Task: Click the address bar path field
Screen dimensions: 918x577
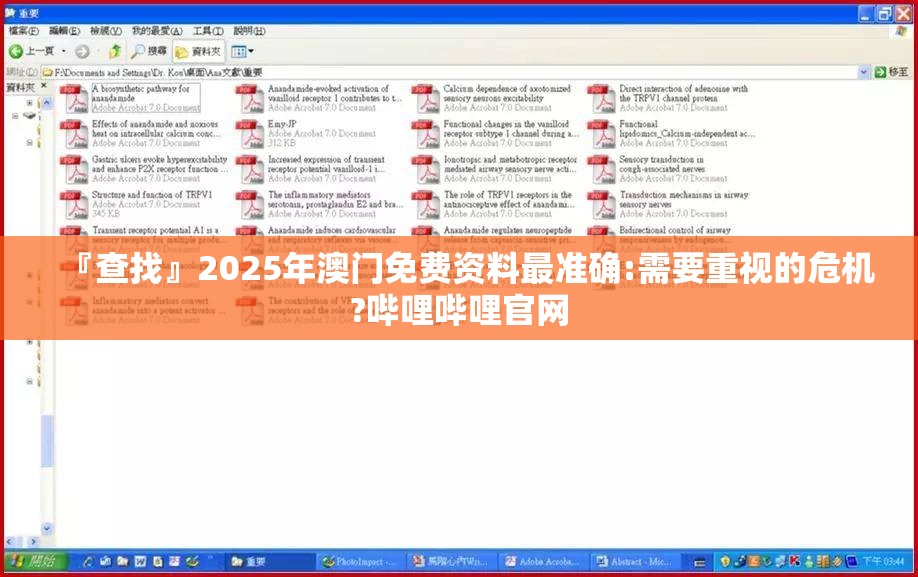Action: coord(451,72)
